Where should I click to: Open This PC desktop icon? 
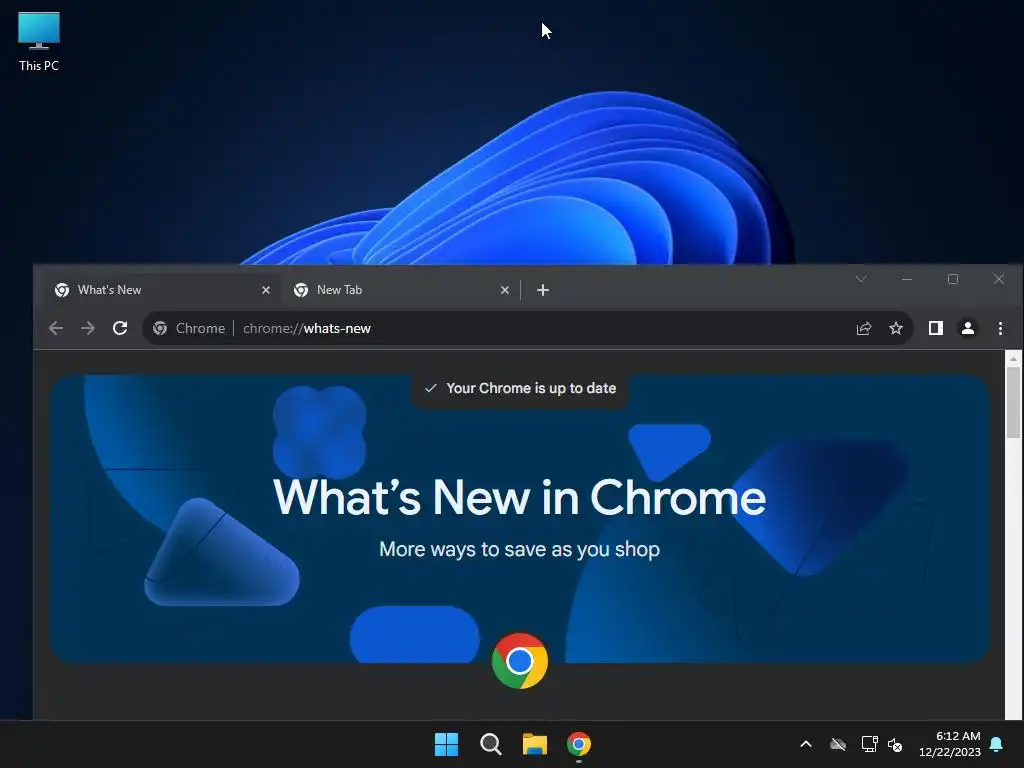39,42
